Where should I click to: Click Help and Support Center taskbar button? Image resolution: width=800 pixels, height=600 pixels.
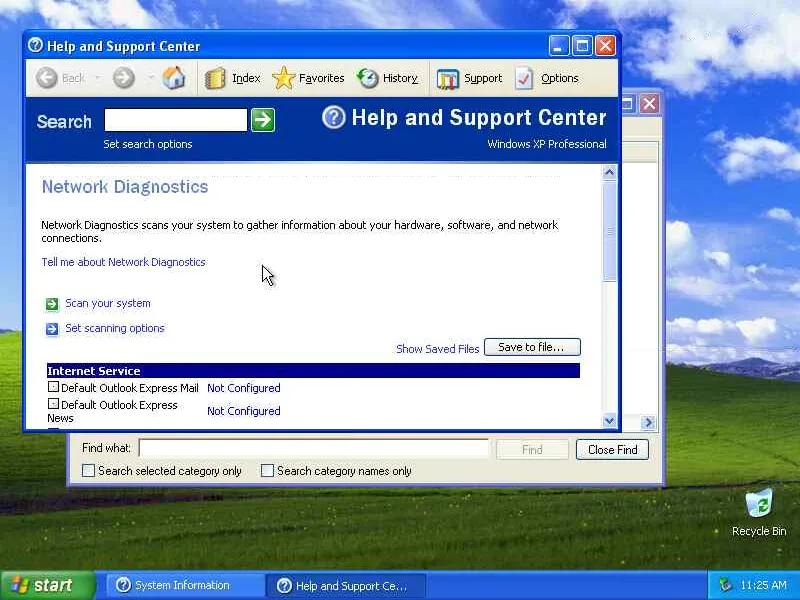(347, 585)
